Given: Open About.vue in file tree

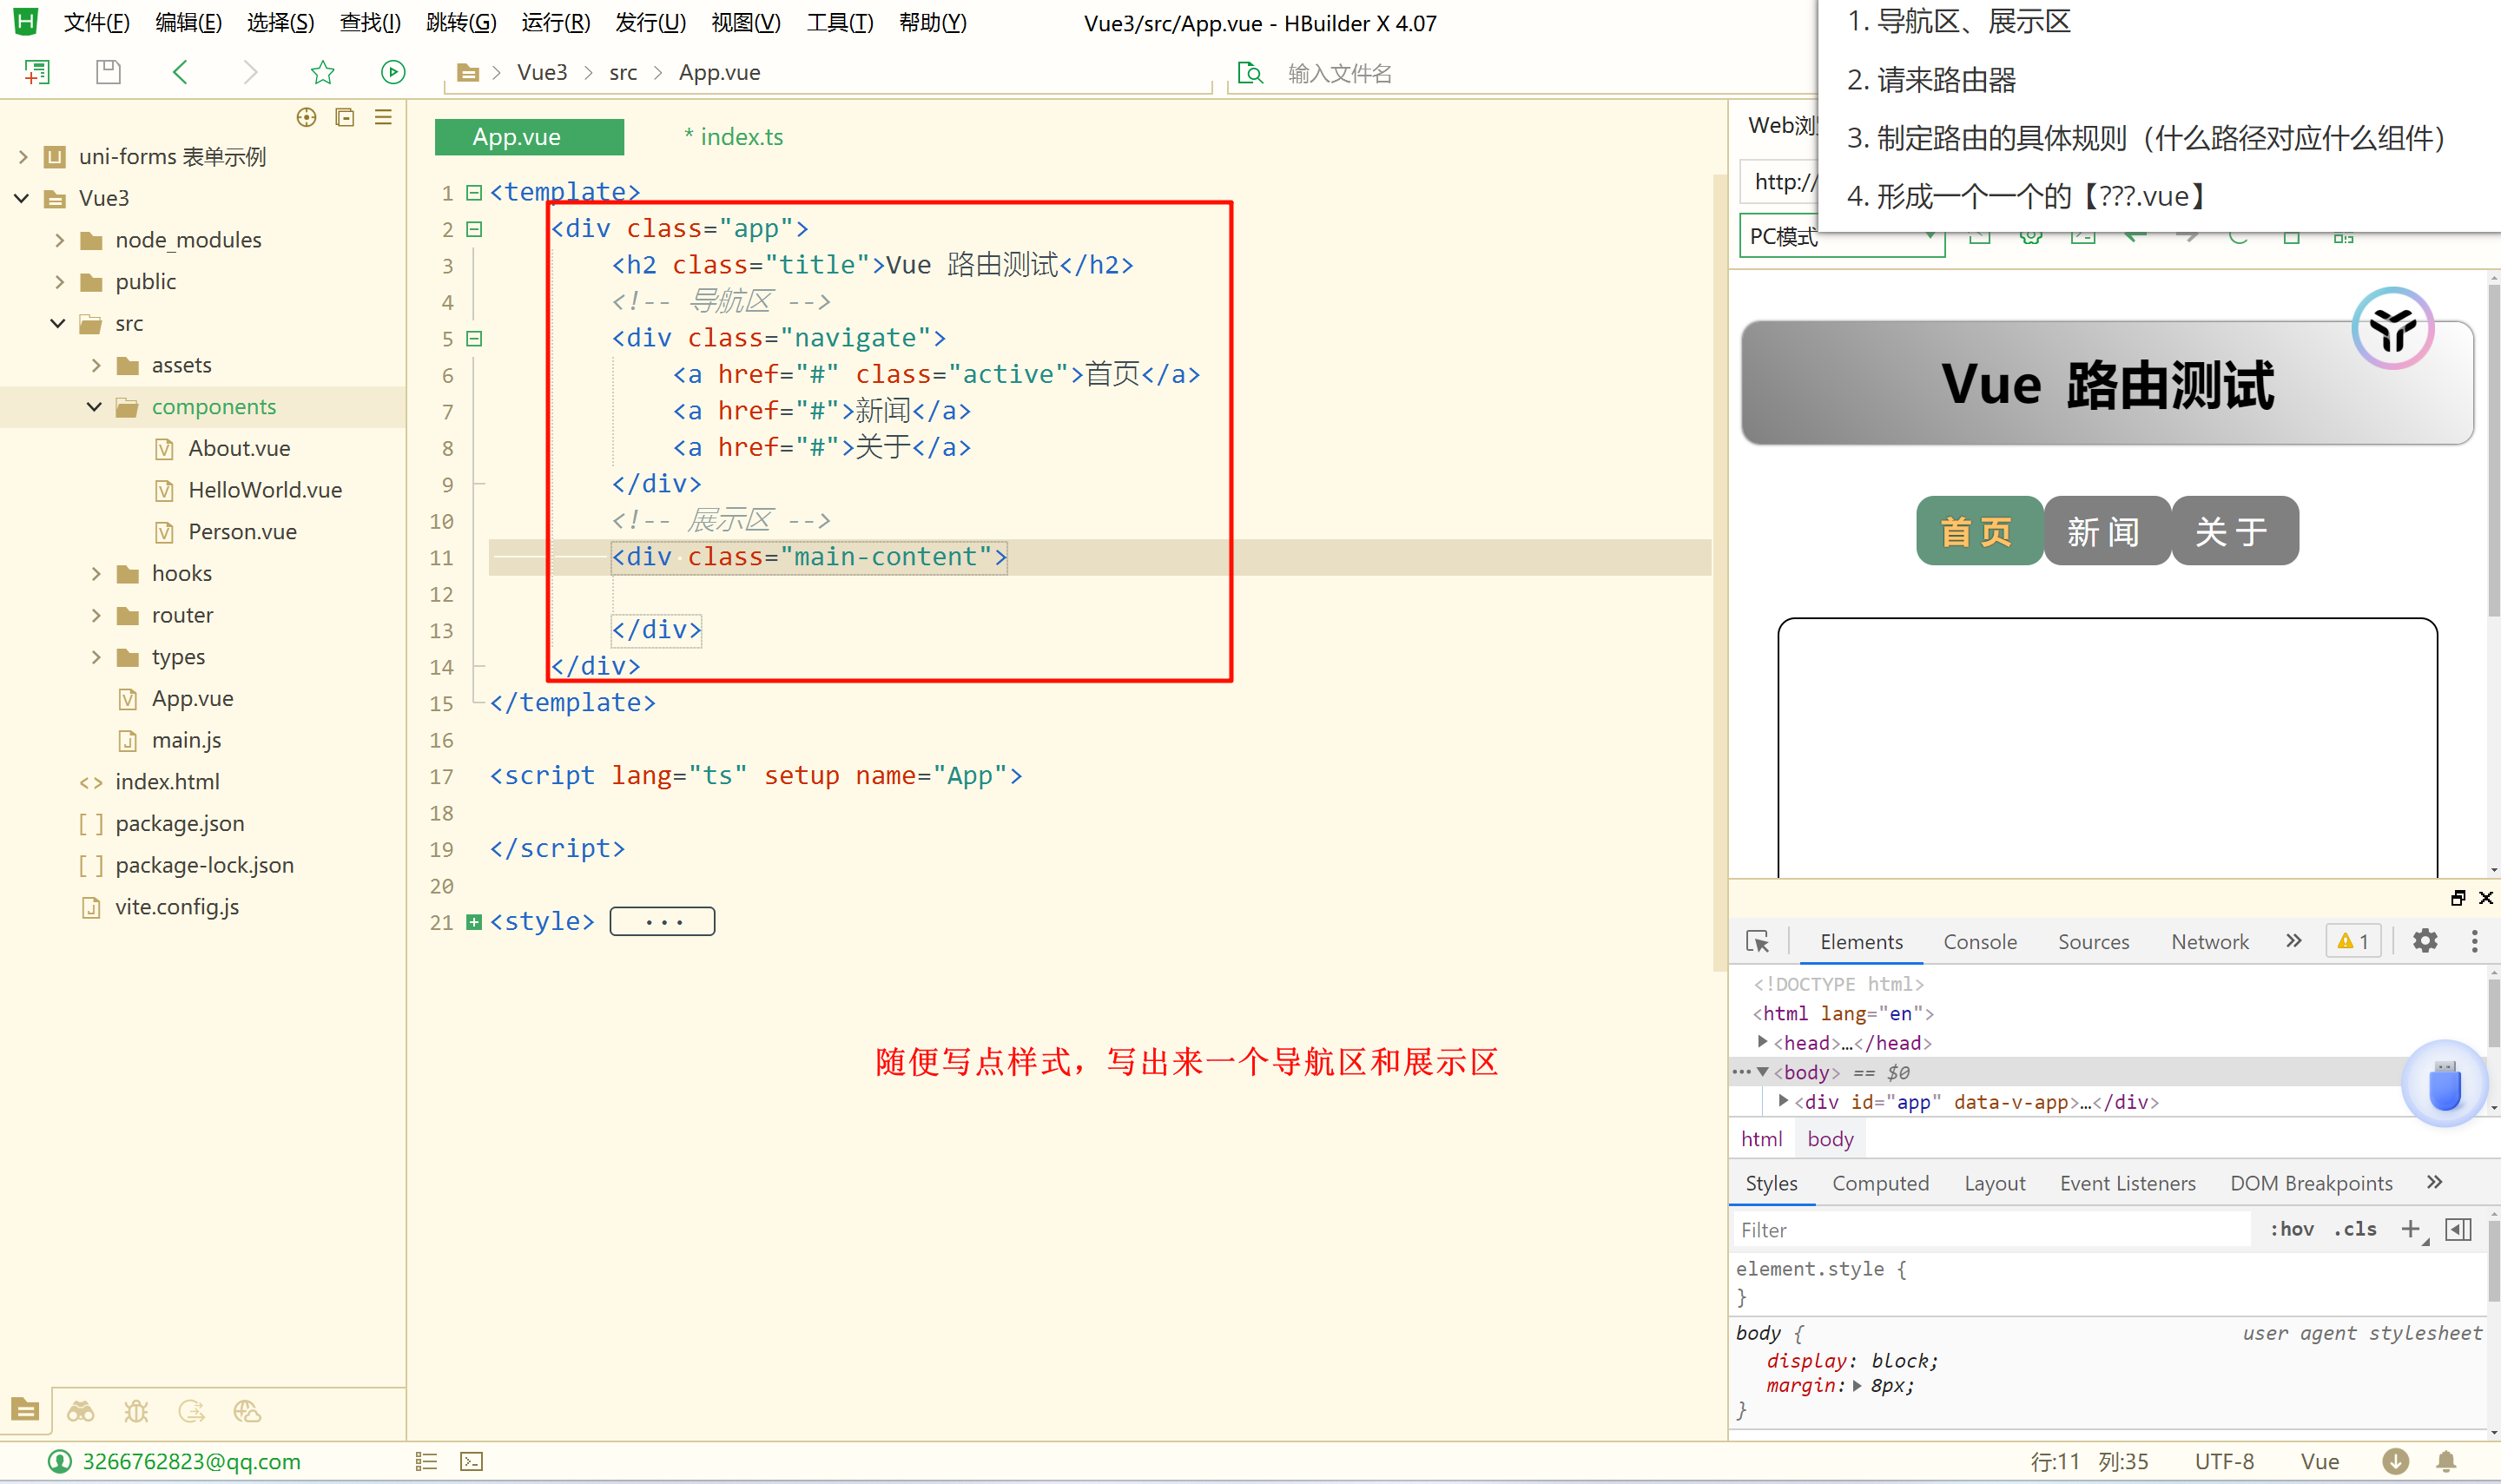Looking at the screenshot, I should click(x=239, y=448).
